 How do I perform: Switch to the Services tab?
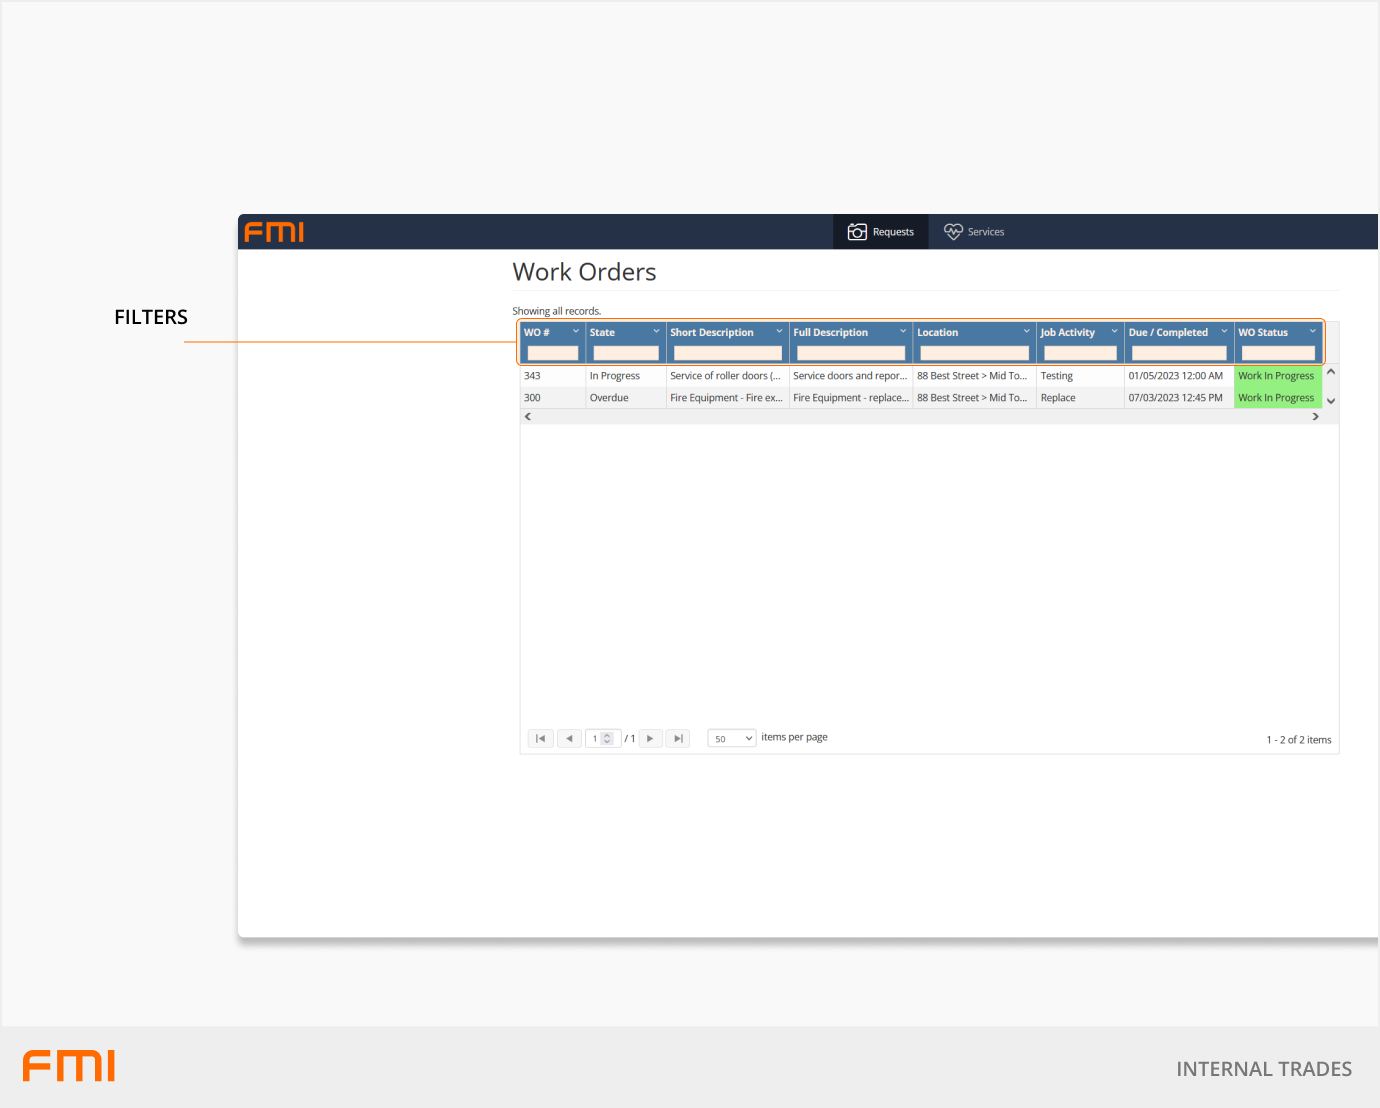click(974, 232)
